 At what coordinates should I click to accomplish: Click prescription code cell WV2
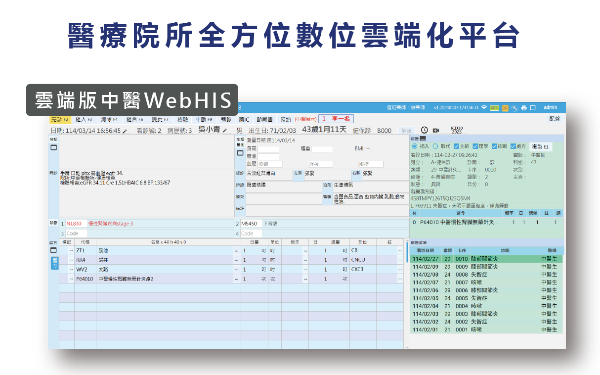click(85, 269)
